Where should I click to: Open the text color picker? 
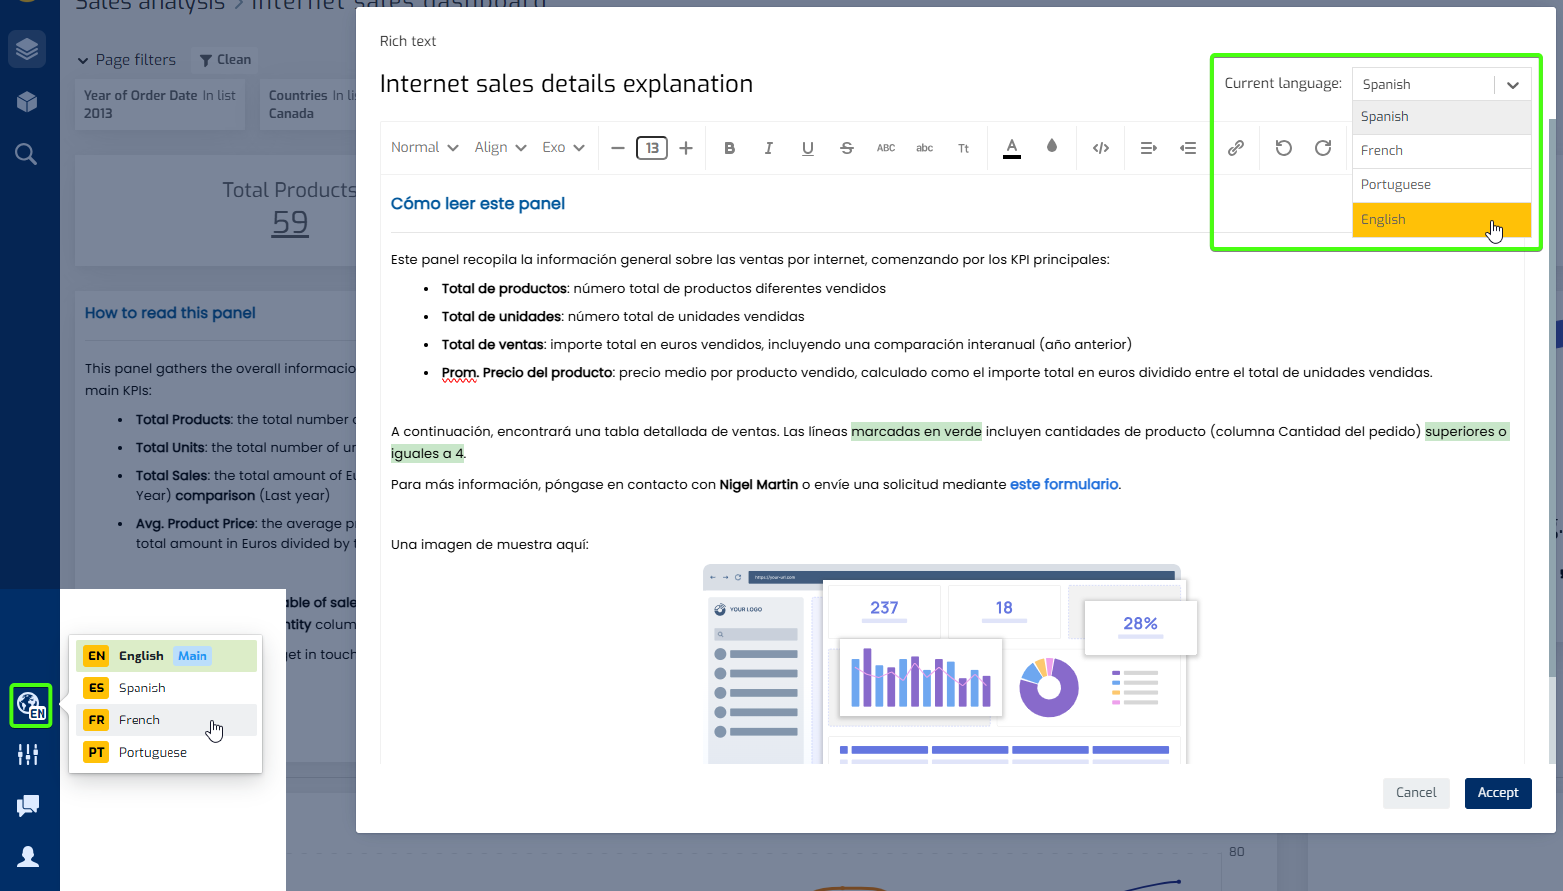1011,148
